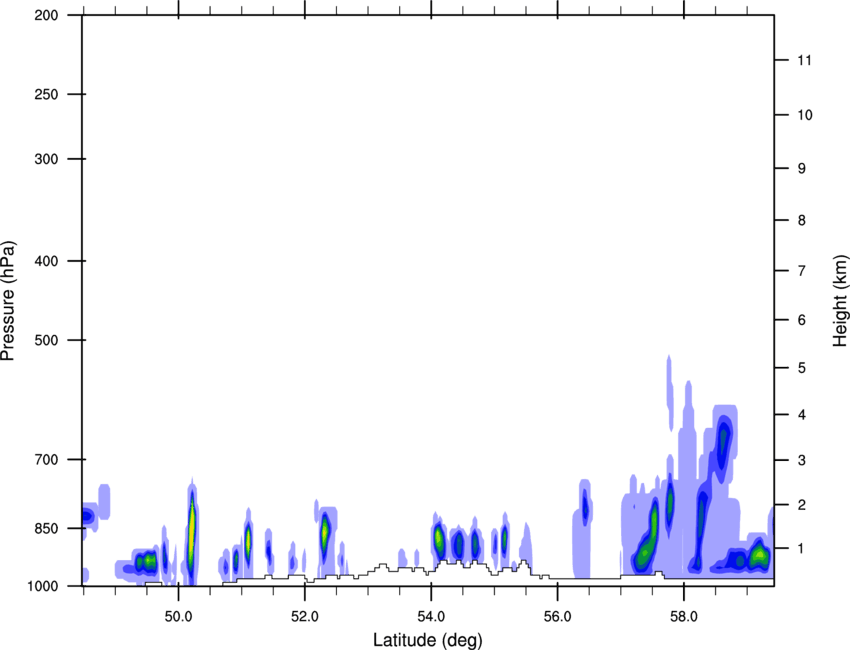The image size is (850, 650).
Task: Click the 400 pressure tick label
Action: click(x=46, y=261)
